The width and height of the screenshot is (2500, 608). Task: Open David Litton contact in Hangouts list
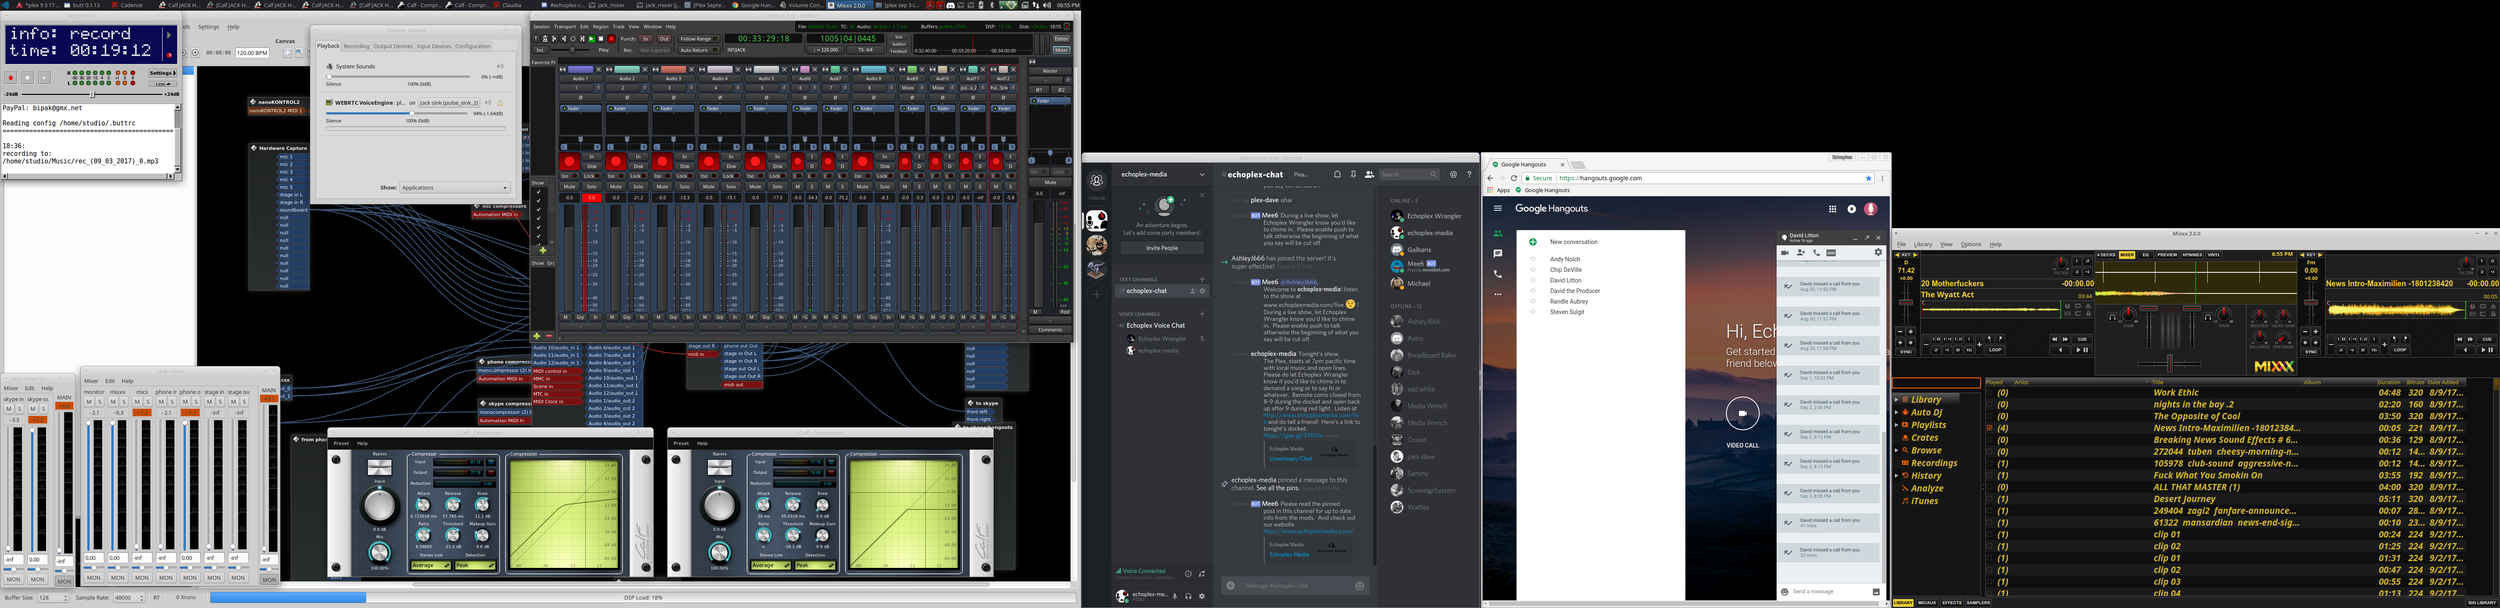click(x=1565, y=280)
